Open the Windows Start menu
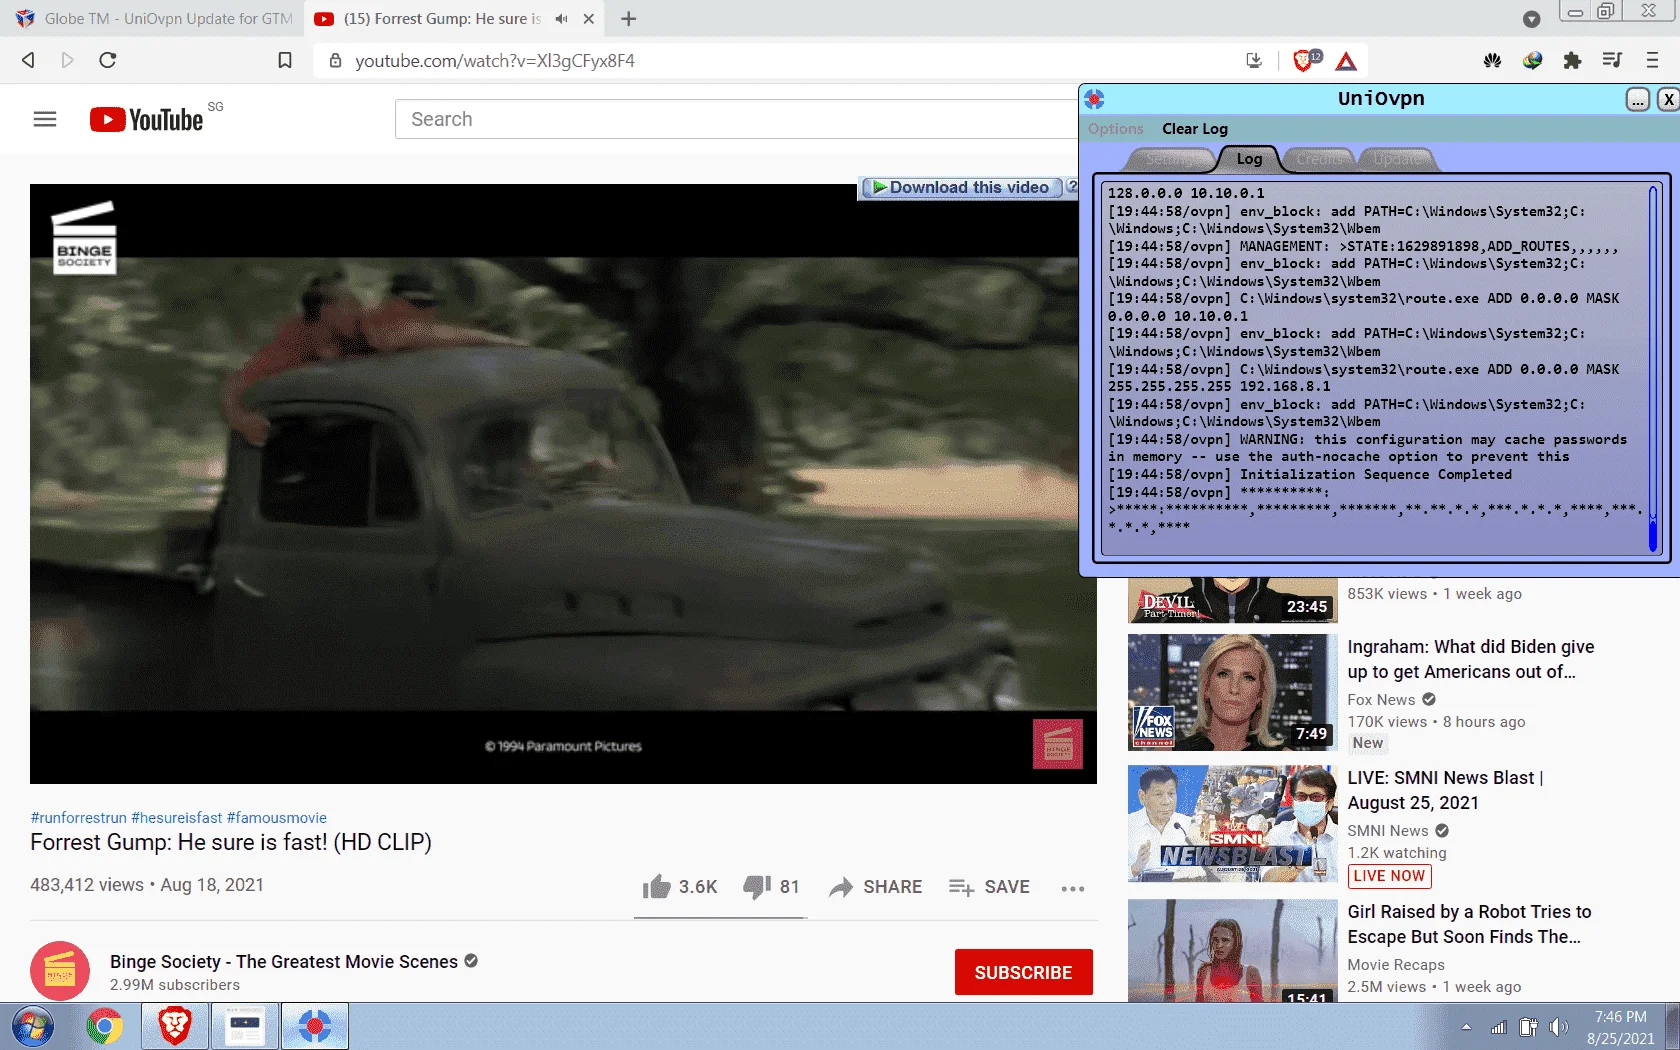Screen dimensions: 1680x1050 tap(32, 1026)
